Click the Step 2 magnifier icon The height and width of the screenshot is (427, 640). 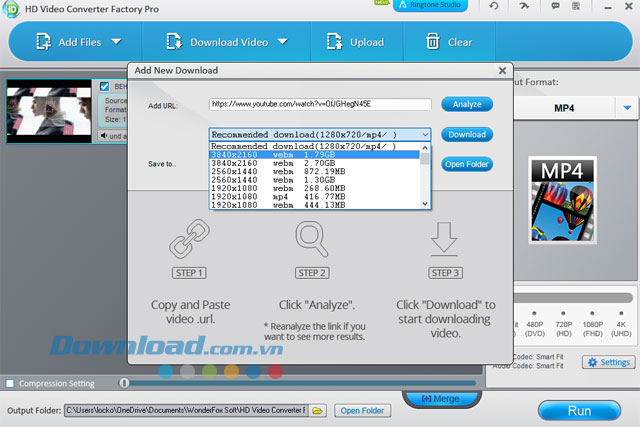[312, 239]
